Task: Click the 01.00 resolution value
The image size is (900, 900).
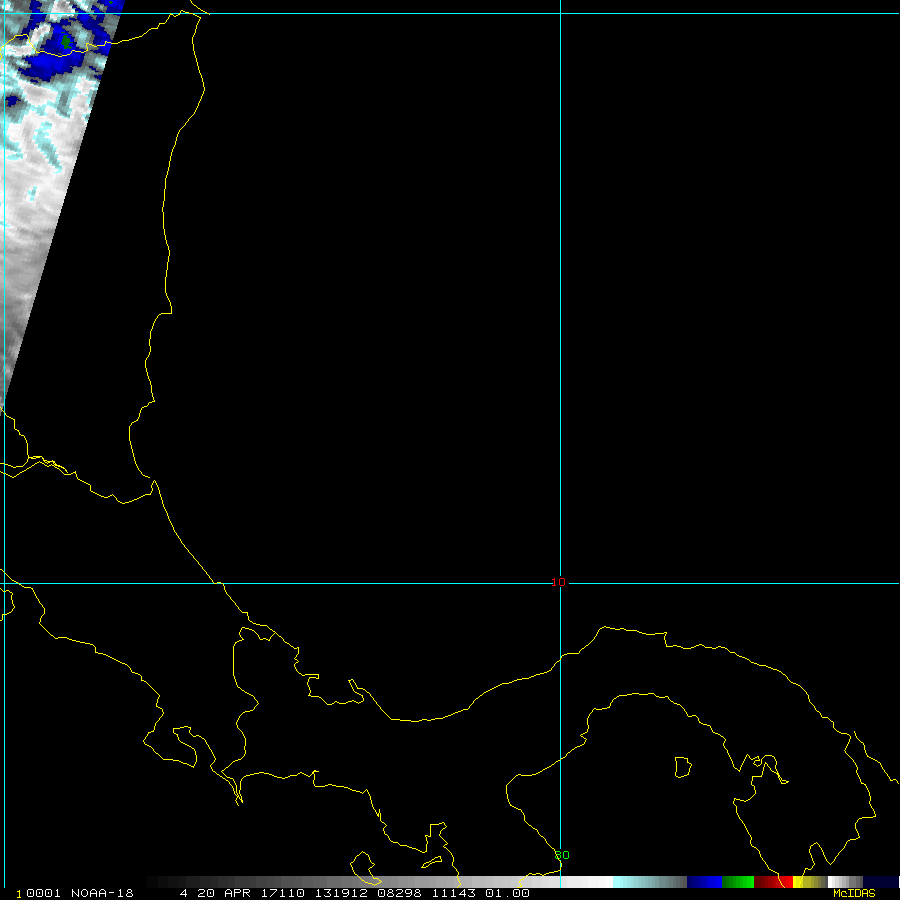Action: [x=508, y=893]
